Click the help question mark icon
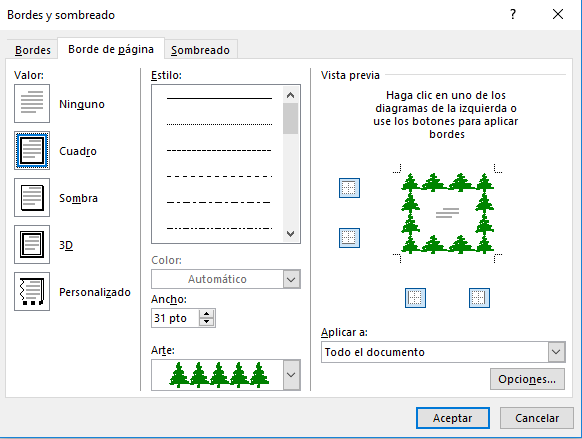The height and width of the screenshot is (439, 582). point(513,14)
